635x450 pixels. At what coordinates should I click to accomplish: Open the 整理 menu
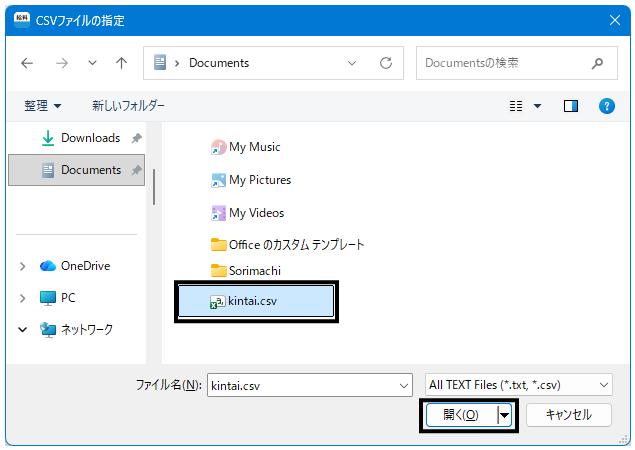43,106
